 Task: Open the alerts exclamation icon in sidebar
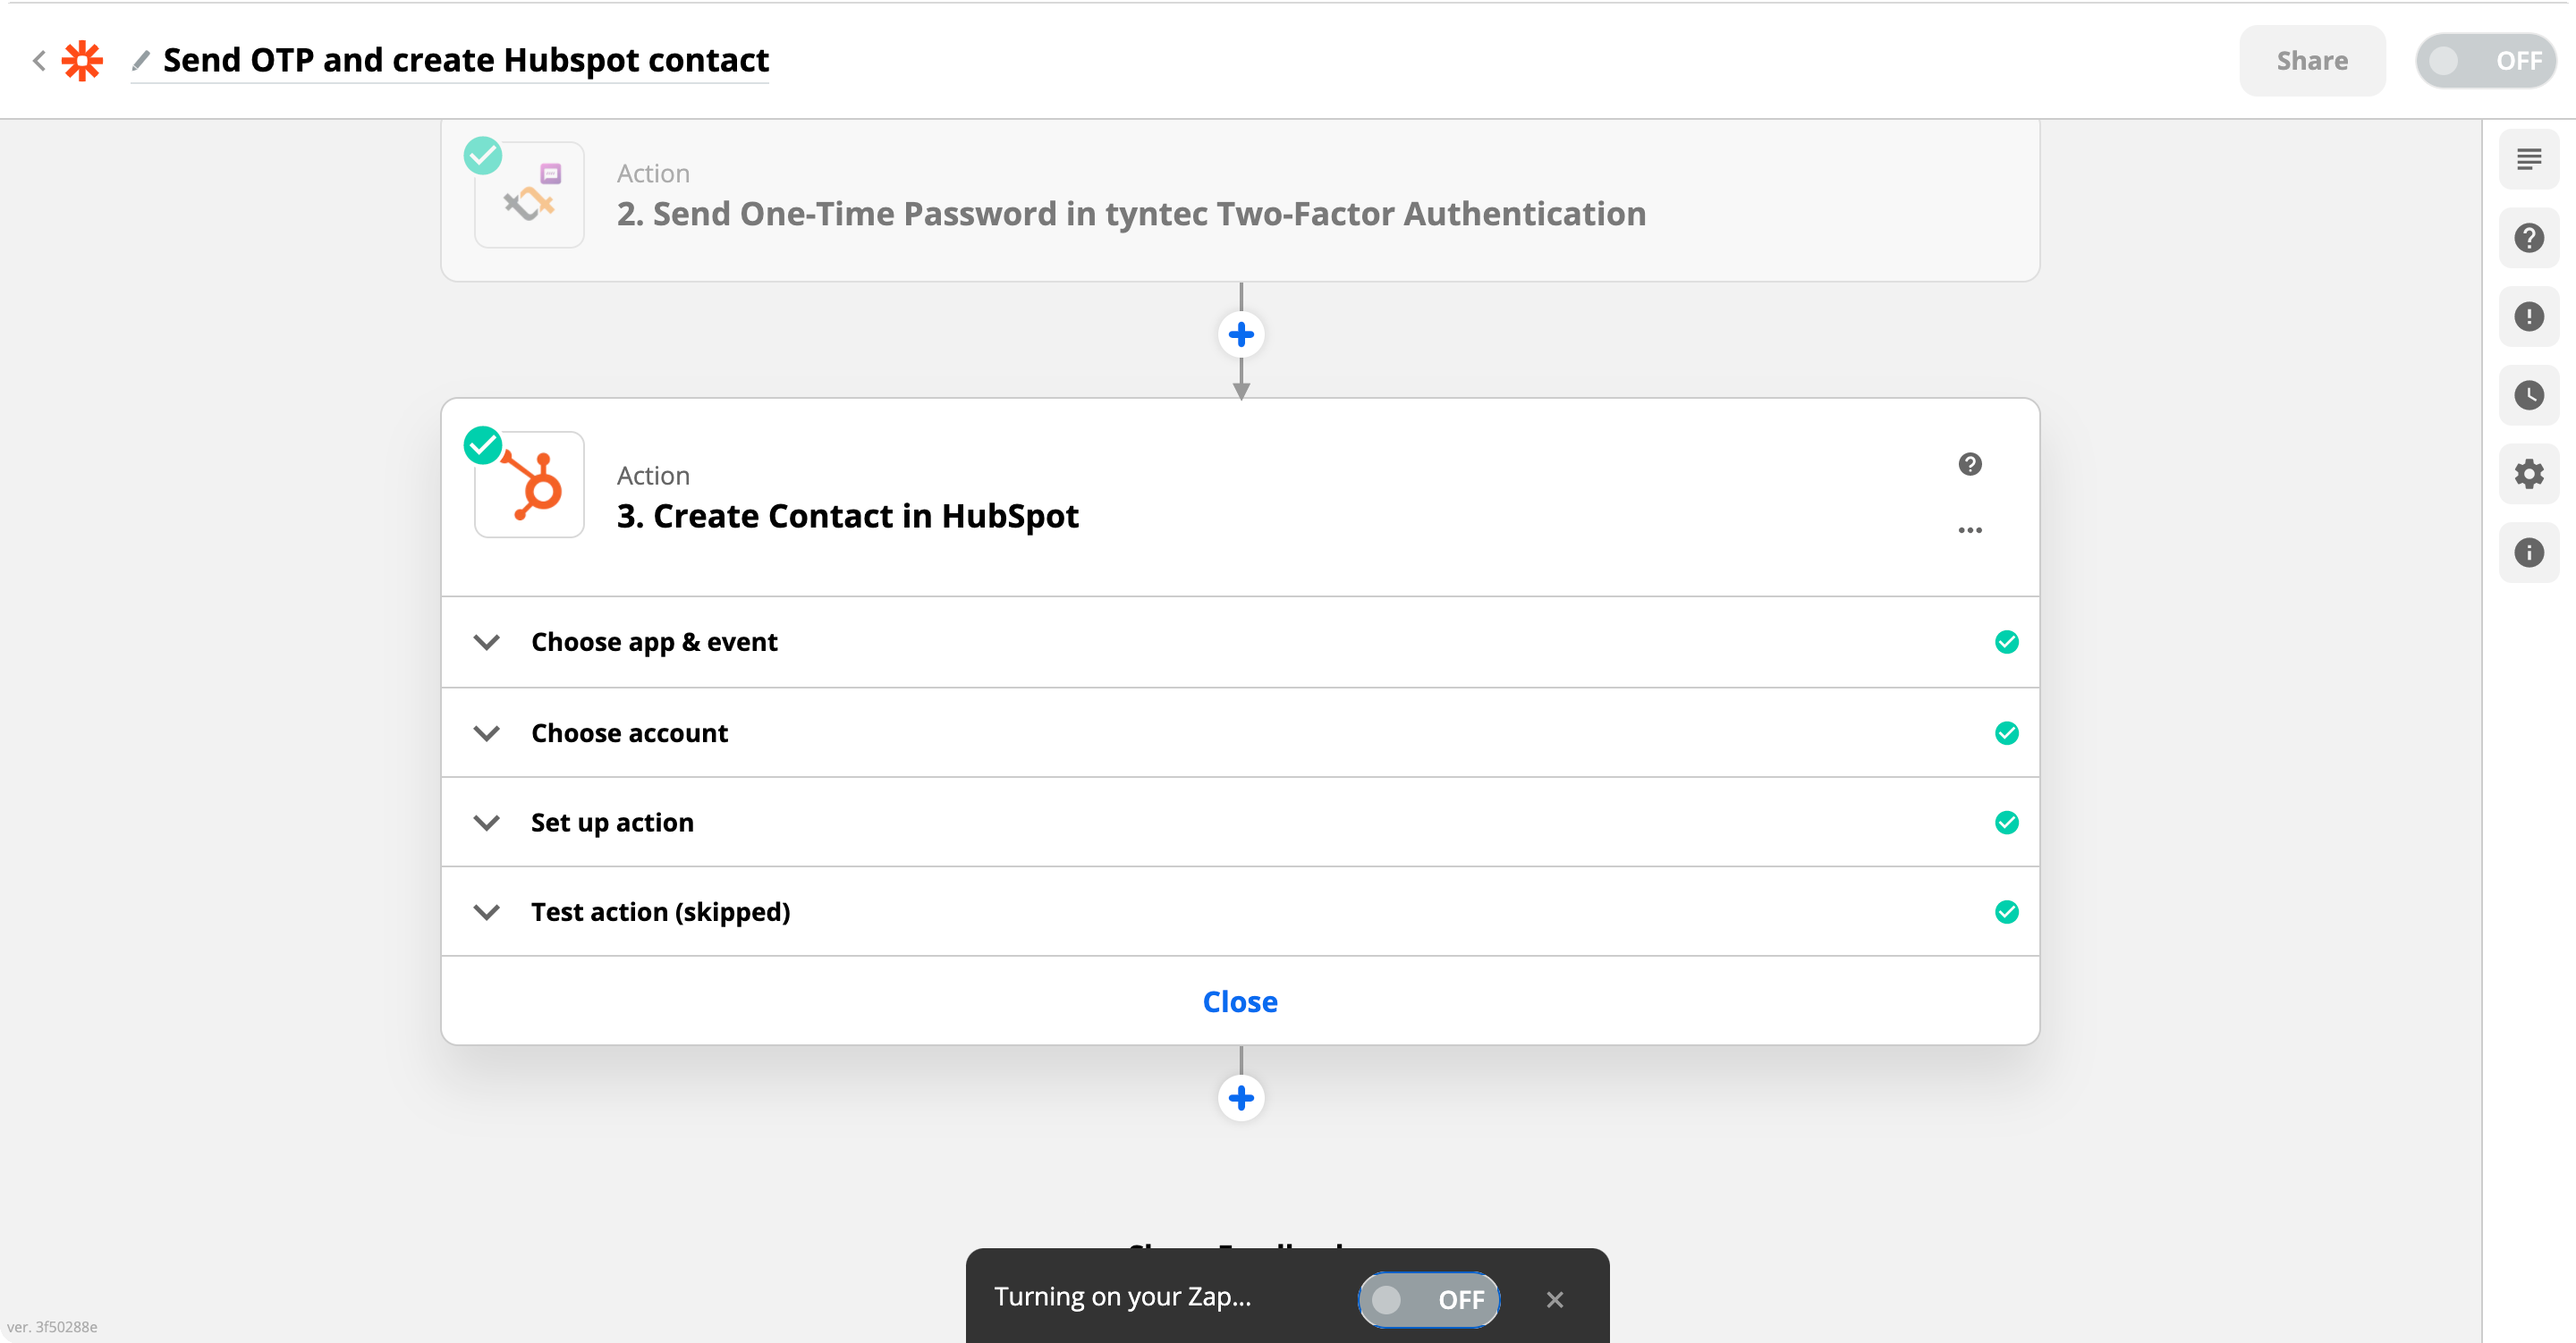tap(2529, 317)
